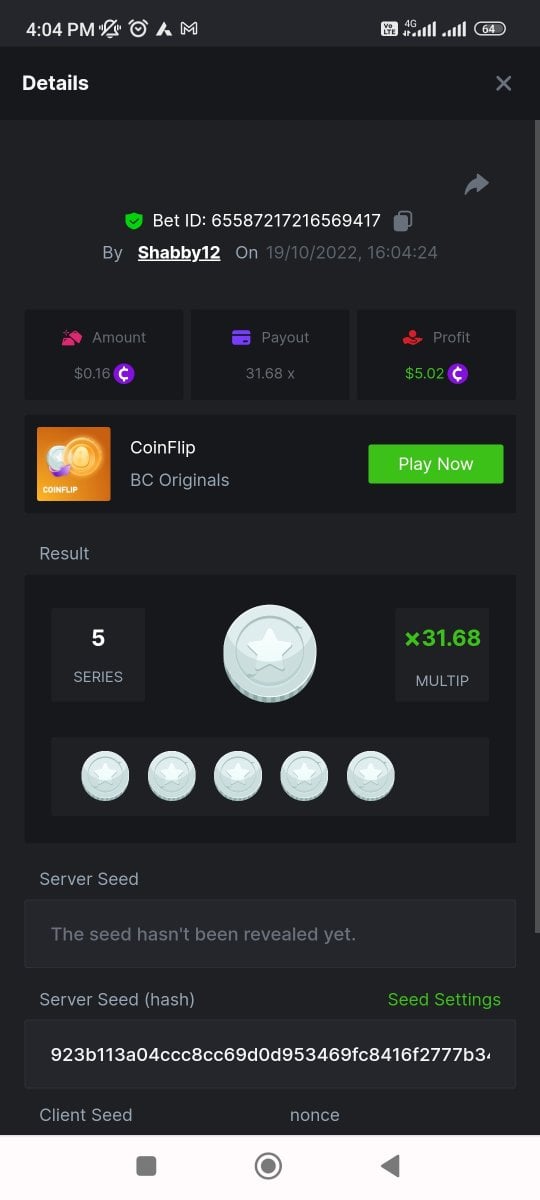Viewport: 540px width, 1200px height.
Task: Tap the Amount money icon
Action: click(71, 338)
